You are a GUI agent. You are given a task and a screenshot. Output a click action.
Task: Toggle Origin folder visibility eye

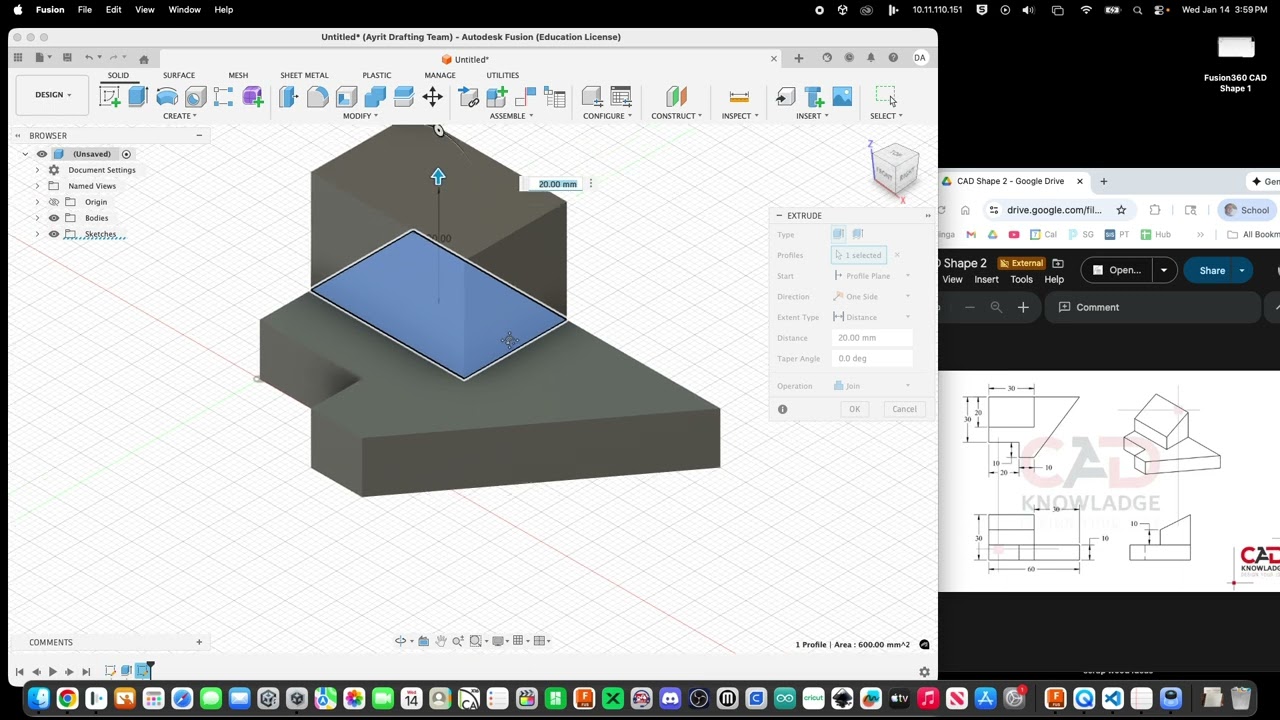54,202
